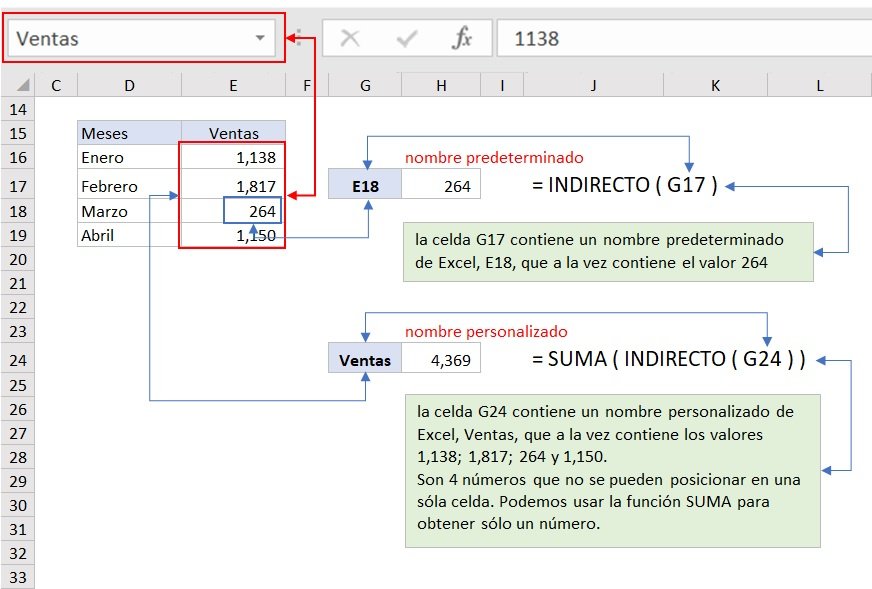Click cell containing Enero
The height and width of the screenshot is (589, 872).
click(129, 157)
